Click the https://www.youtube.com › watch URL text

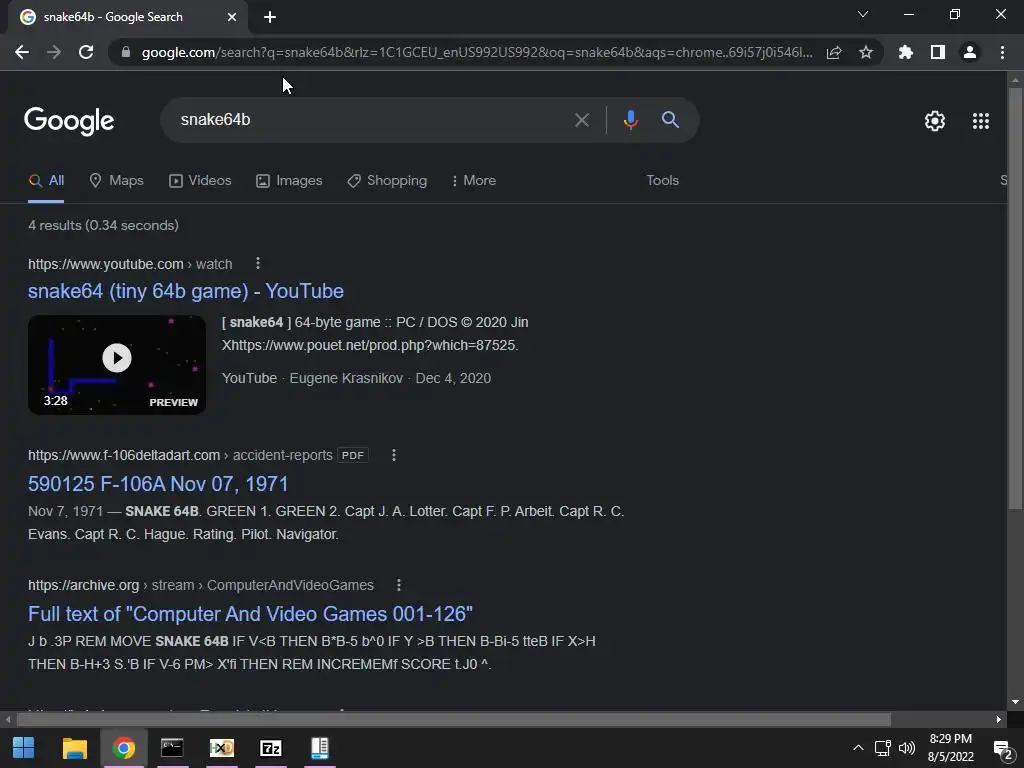tap(130, 264)
